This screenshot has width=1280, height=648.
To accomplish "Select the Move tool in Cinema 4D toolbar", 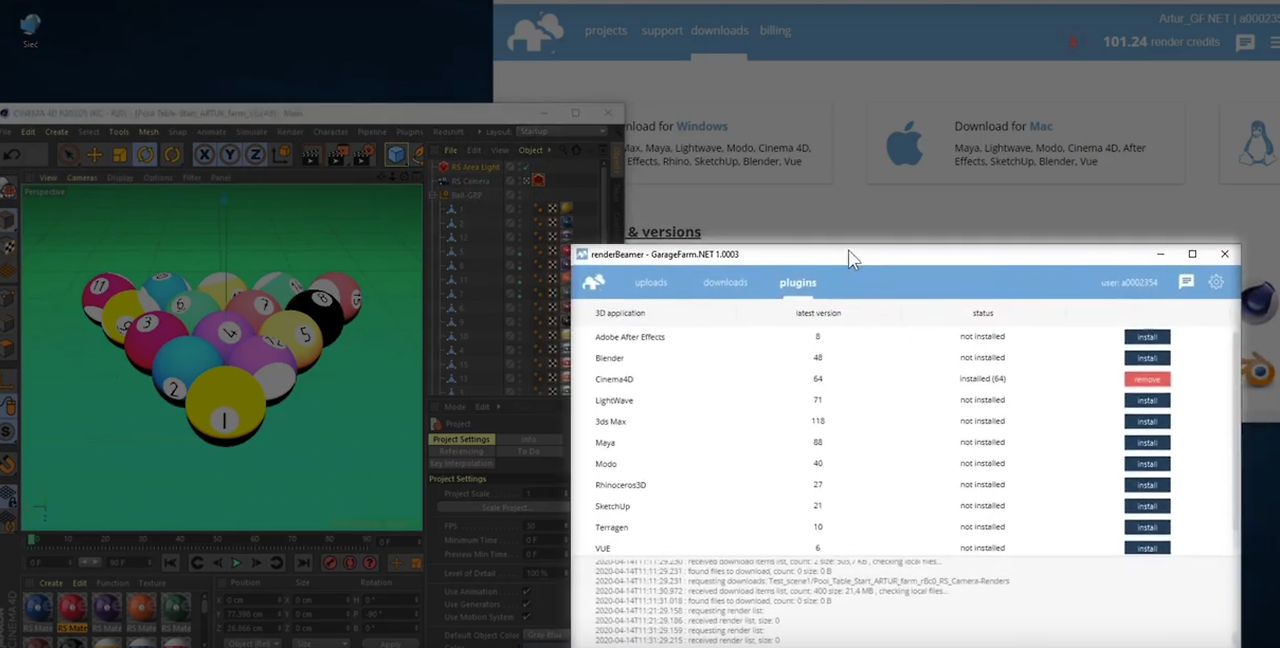I will [94, 154].
